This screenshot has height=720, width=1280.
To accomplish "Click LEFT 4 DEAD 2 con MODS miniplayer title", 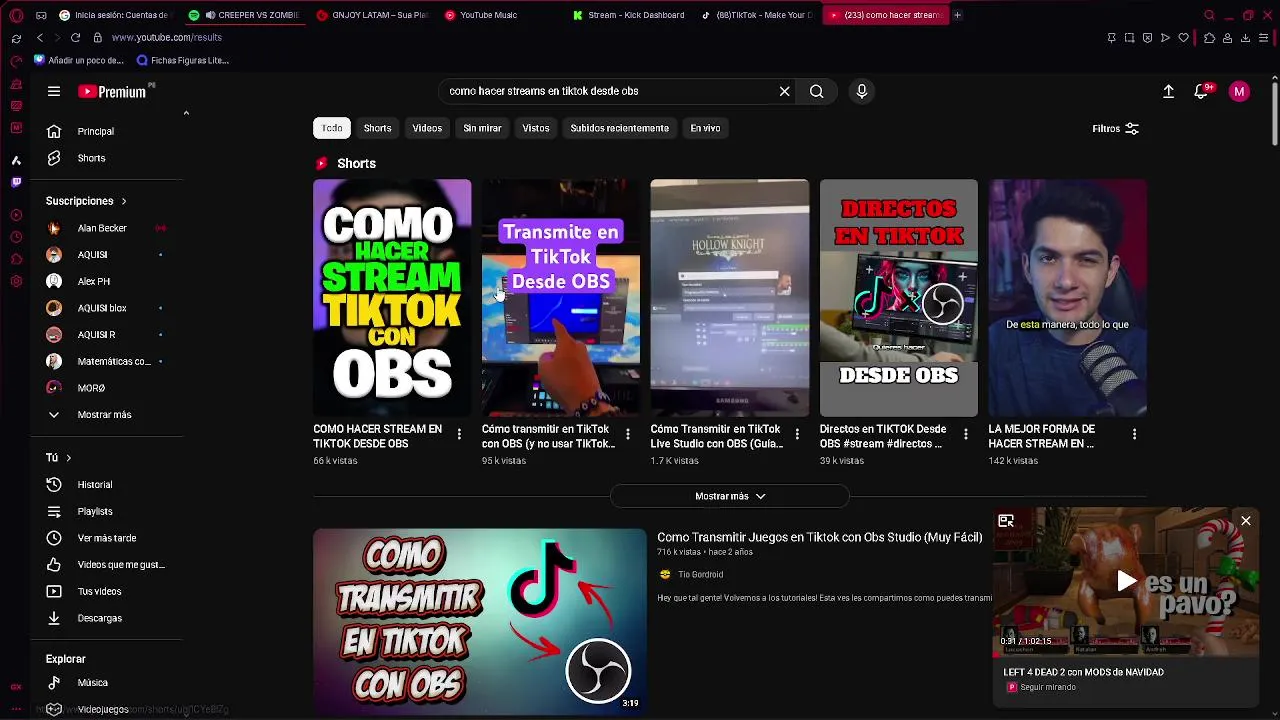I will pos(1083,673).
